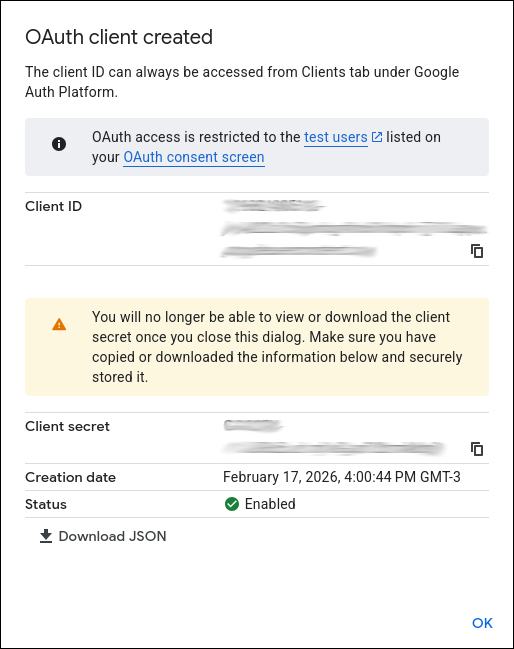Image resolution: width=514 pixels, height=649 pixels.
Task: Click the OAuth client created heading
Action: pyautogui.click(x=119, y=37)
